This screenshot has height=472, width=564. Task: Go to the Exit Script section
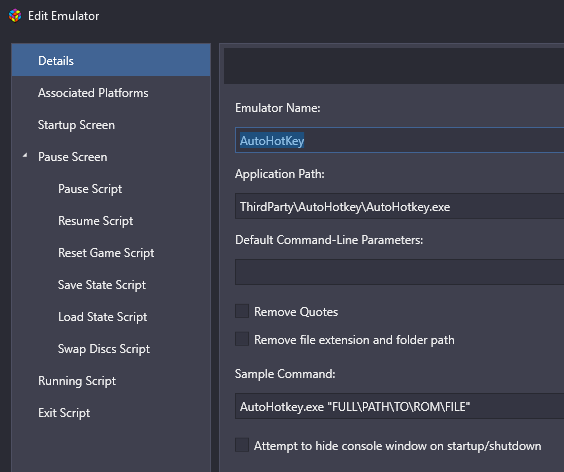111,413
